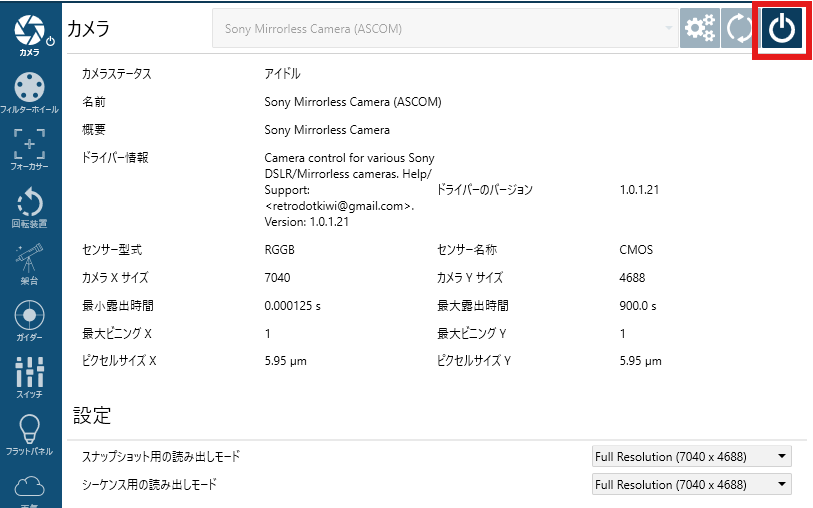Viewport: 813px width, 508px height.
Task: Expand the Sony Mirrorless Camera device dropdown
Action: [x=445, y=29]
